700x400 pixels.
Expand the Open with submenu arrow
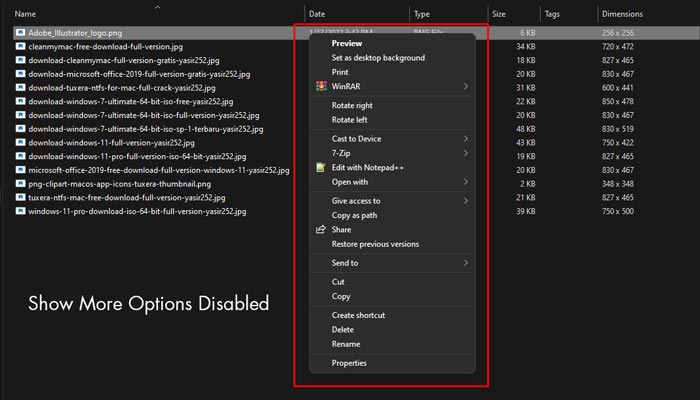466,182
